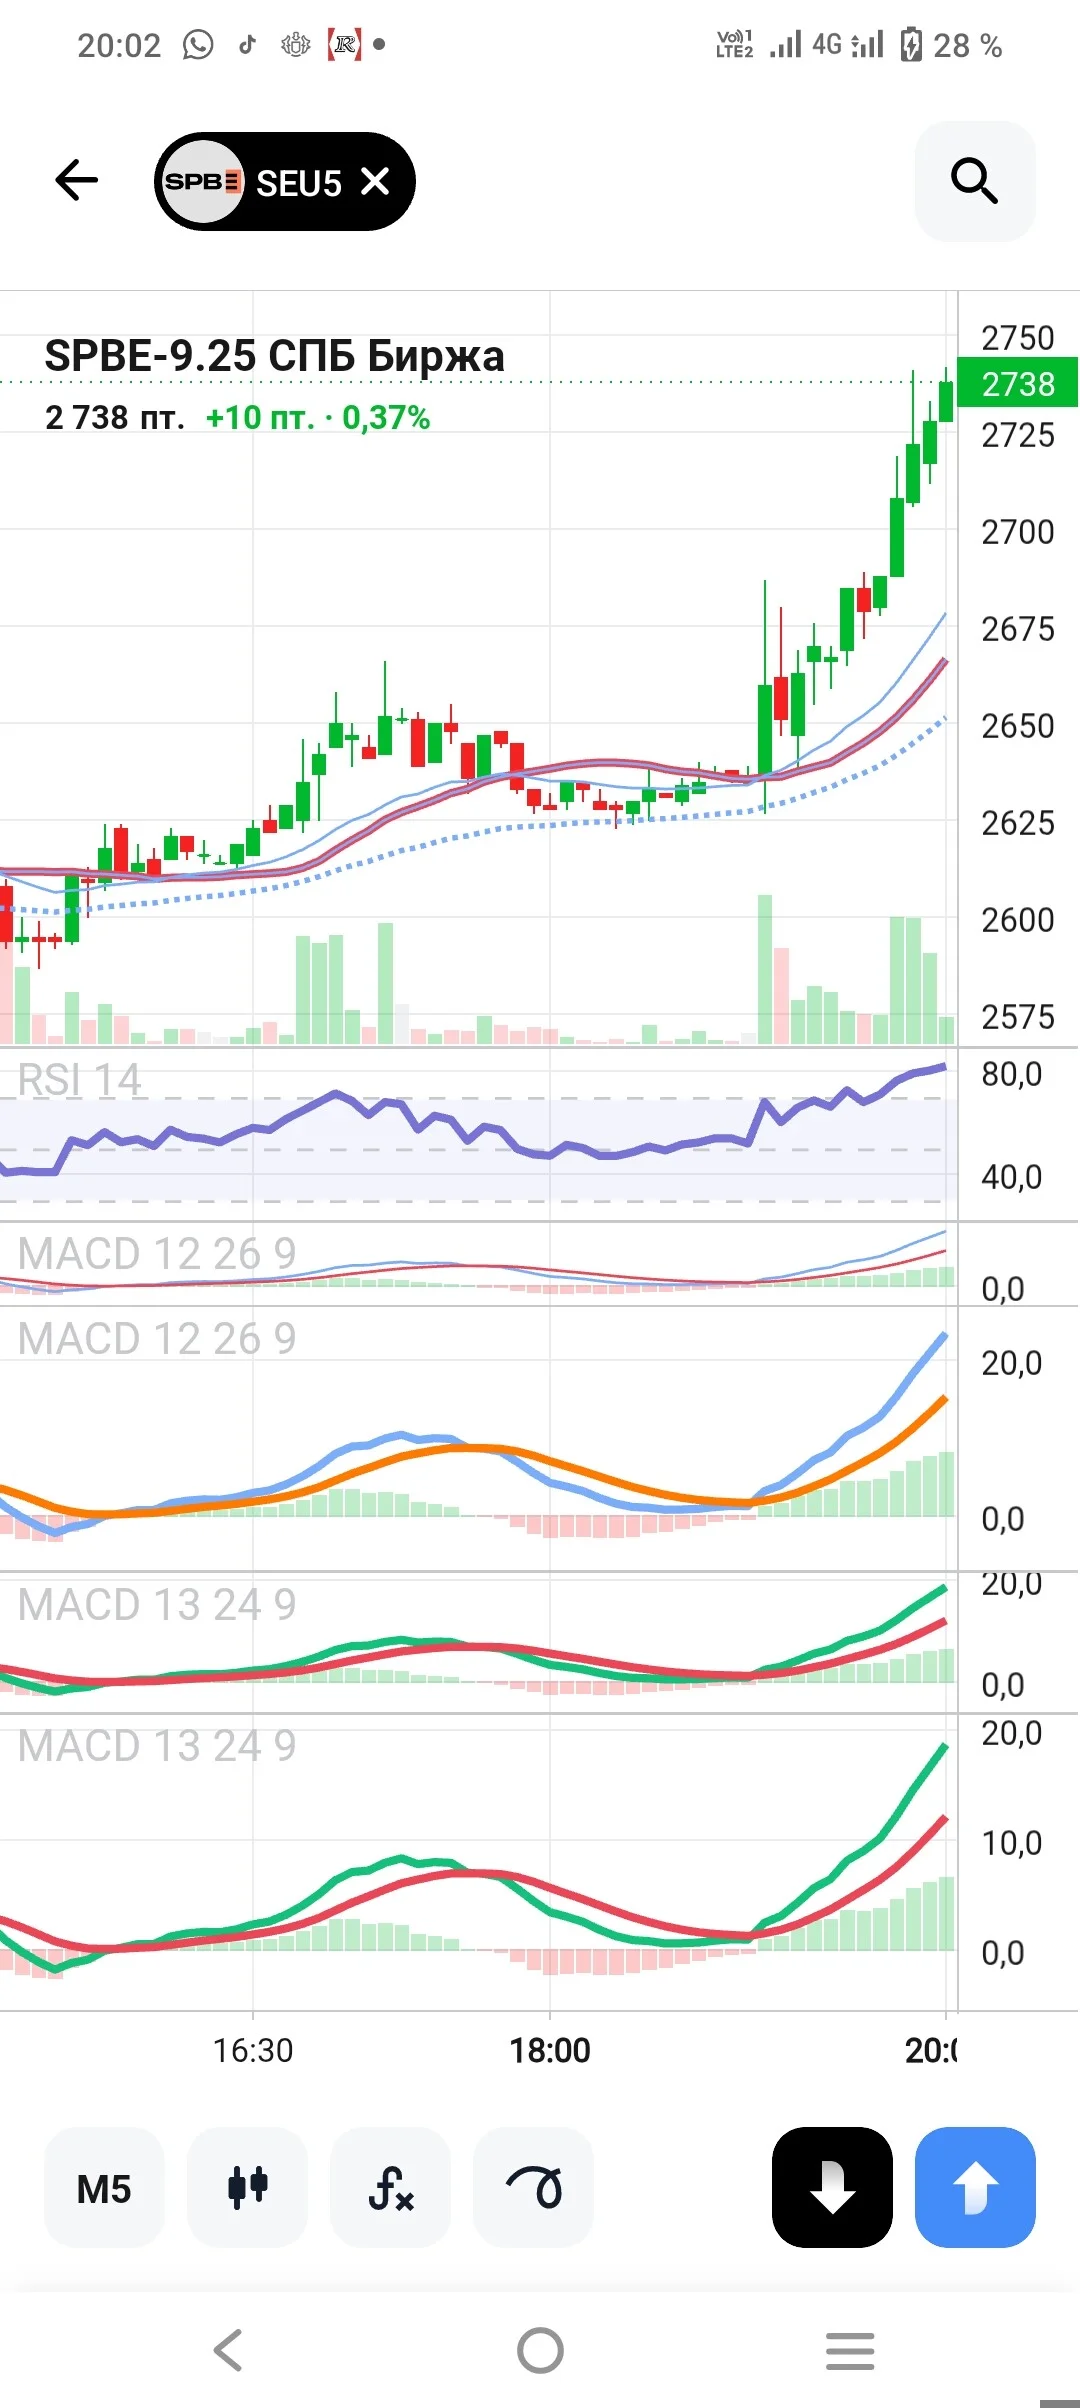1080x2408 pixels.
Task: Tap the black sell down-arrow button
Action: click(832, 2188)
